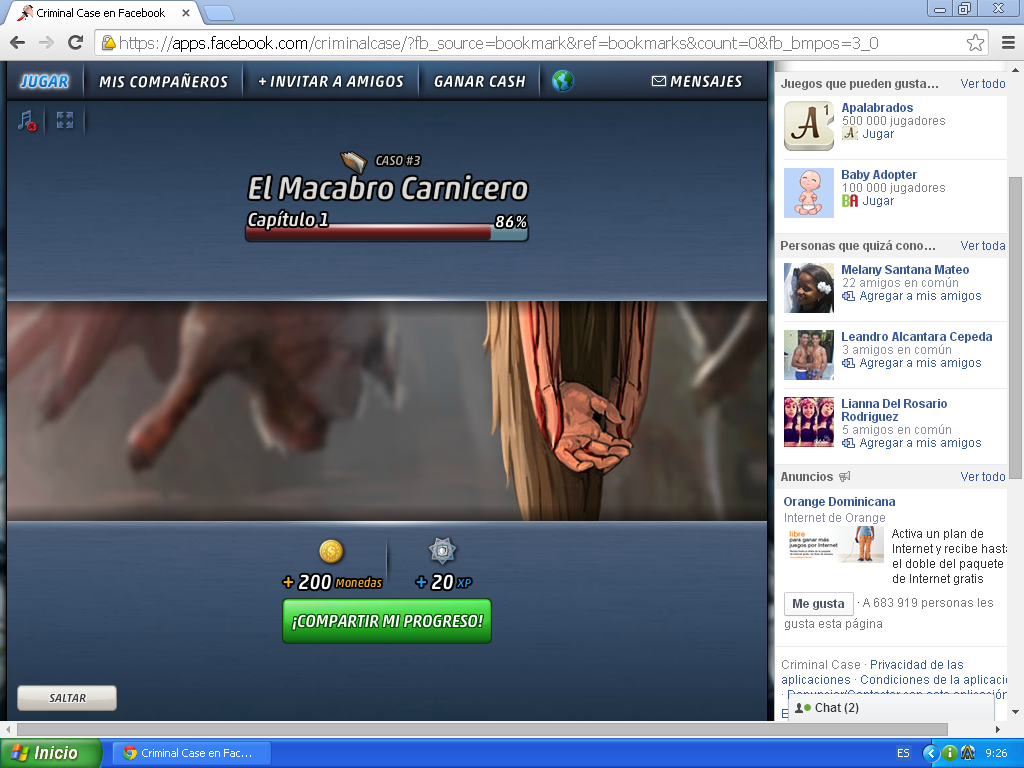
Task: Expand hidden system tray icons
Action: tap(931, 753)
